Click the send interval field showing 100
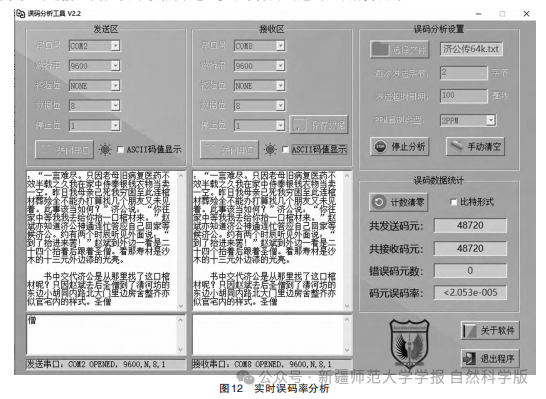546x399 pixels. (464, 96)
